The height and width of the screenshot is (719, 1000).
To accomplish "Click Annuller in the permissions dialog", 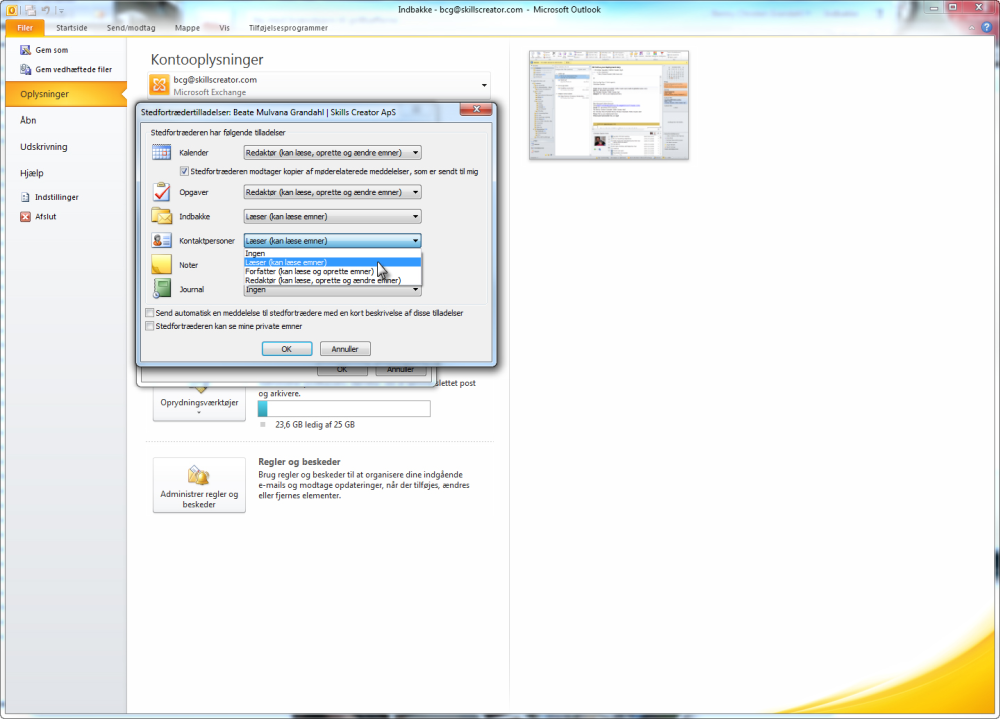I will point(345,349).
